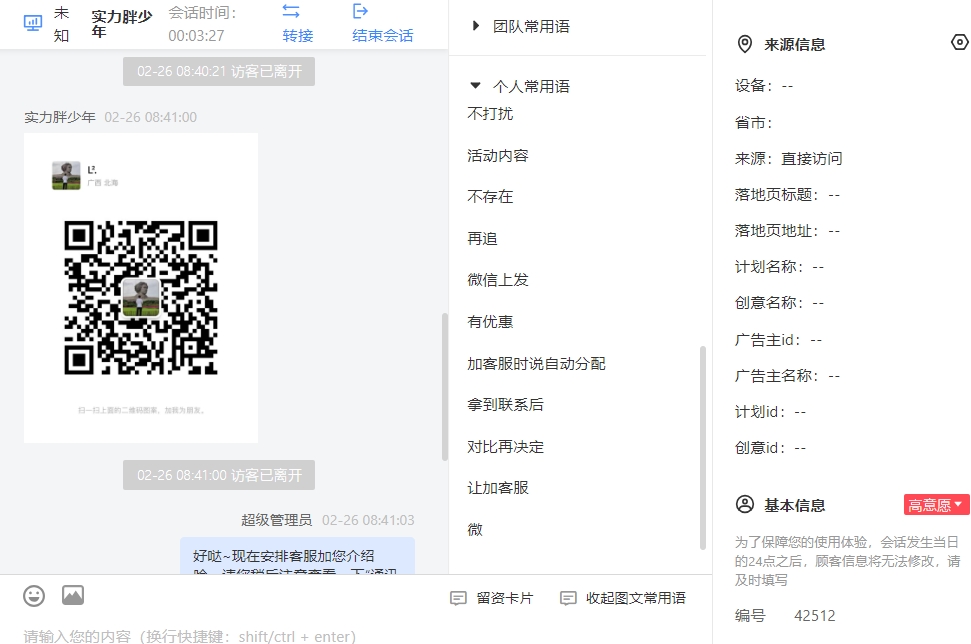Select the quick phrase 不存在
Image resolution: width=971 pixels, height=644 pixels.
pyautogui.click(x=490, y=196)
